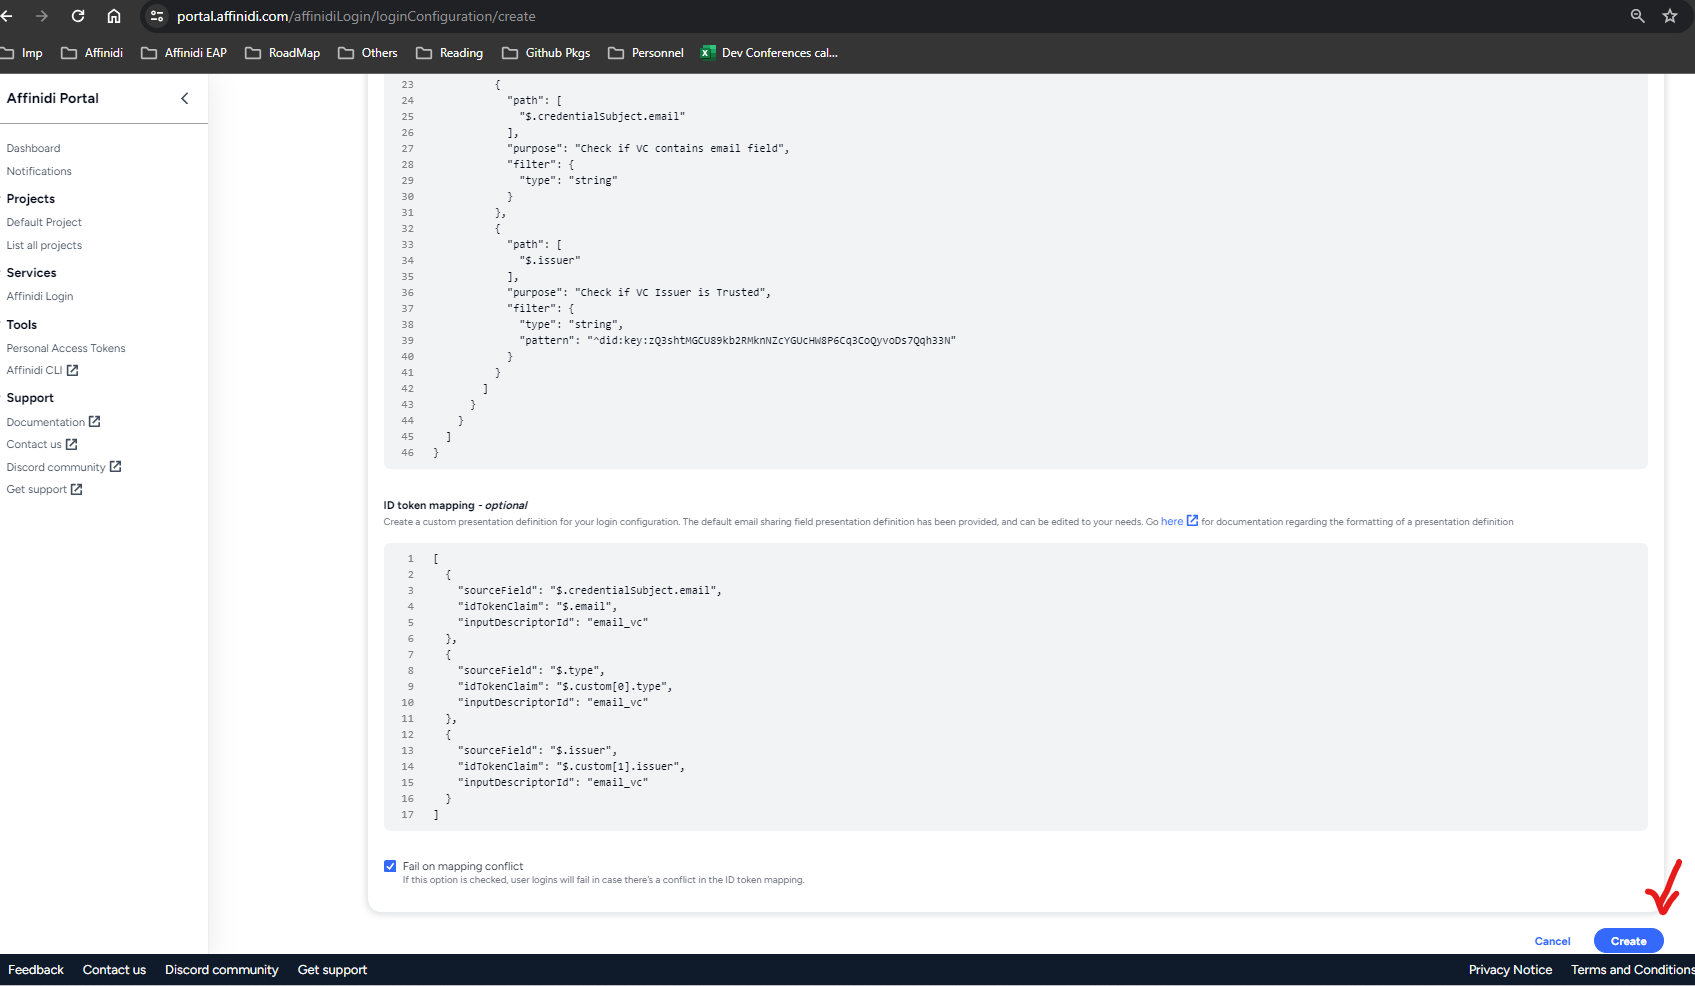Open Documentation link in sidebar

(x=46, y=422)
